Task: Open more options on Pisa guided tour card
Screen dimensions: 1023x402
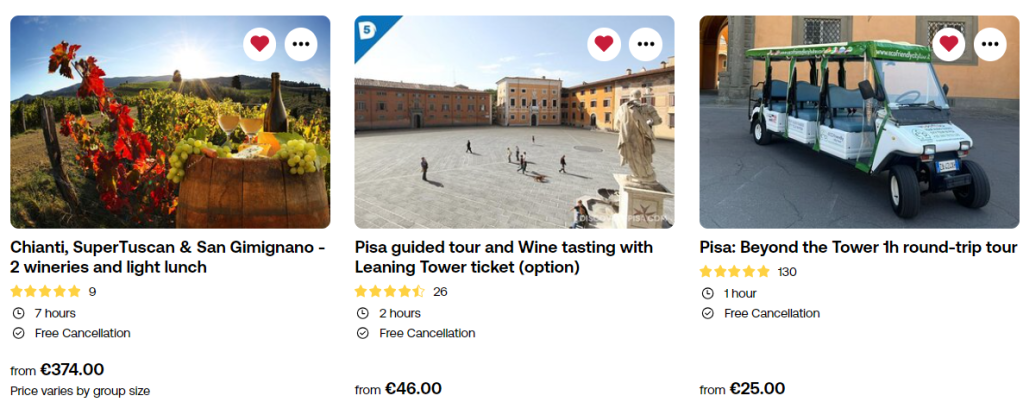Action: 646,44
